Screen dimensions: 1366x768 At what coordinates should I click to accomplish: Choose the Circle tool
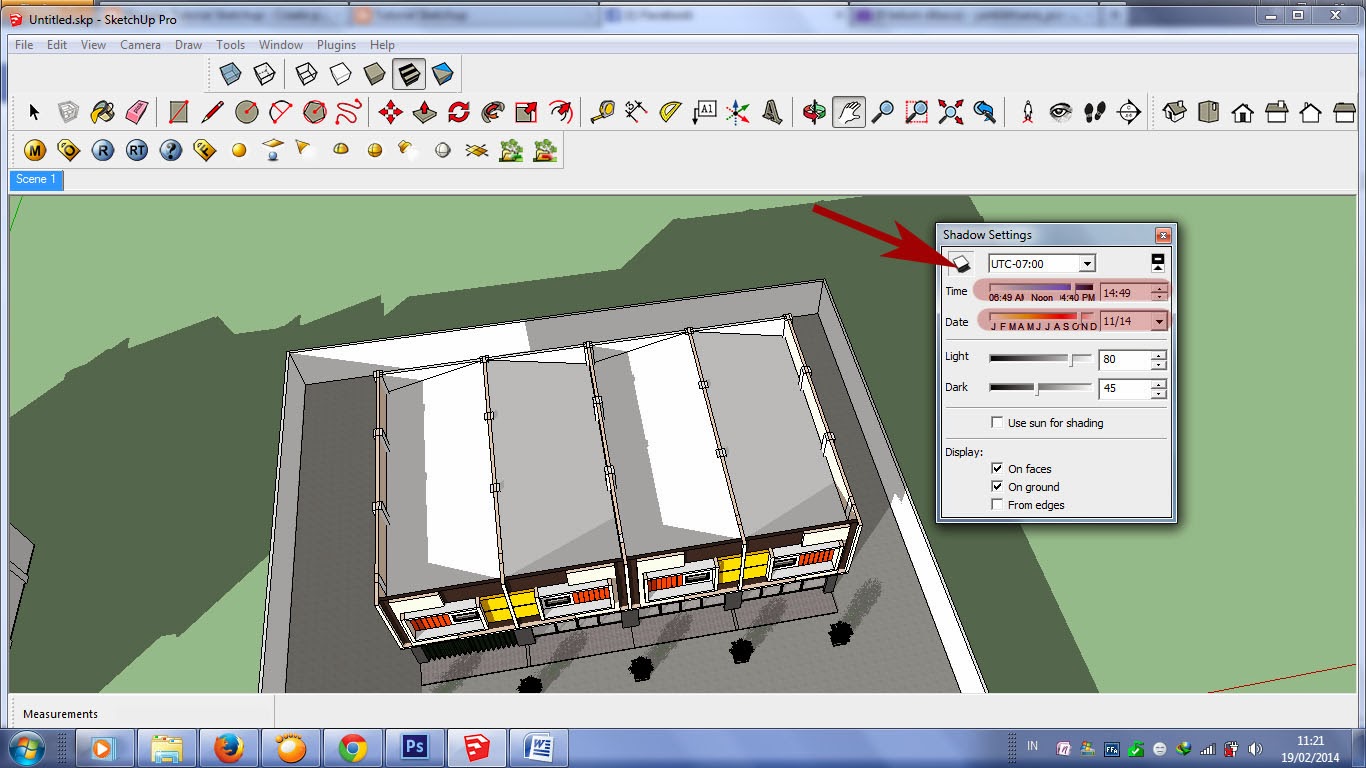tap(246, 112)
